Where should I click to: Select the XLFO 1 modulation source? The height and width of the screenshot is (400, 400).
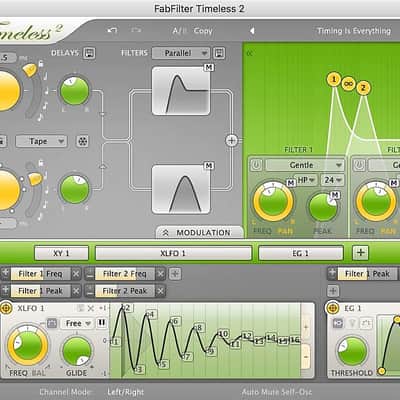(173, 253)
